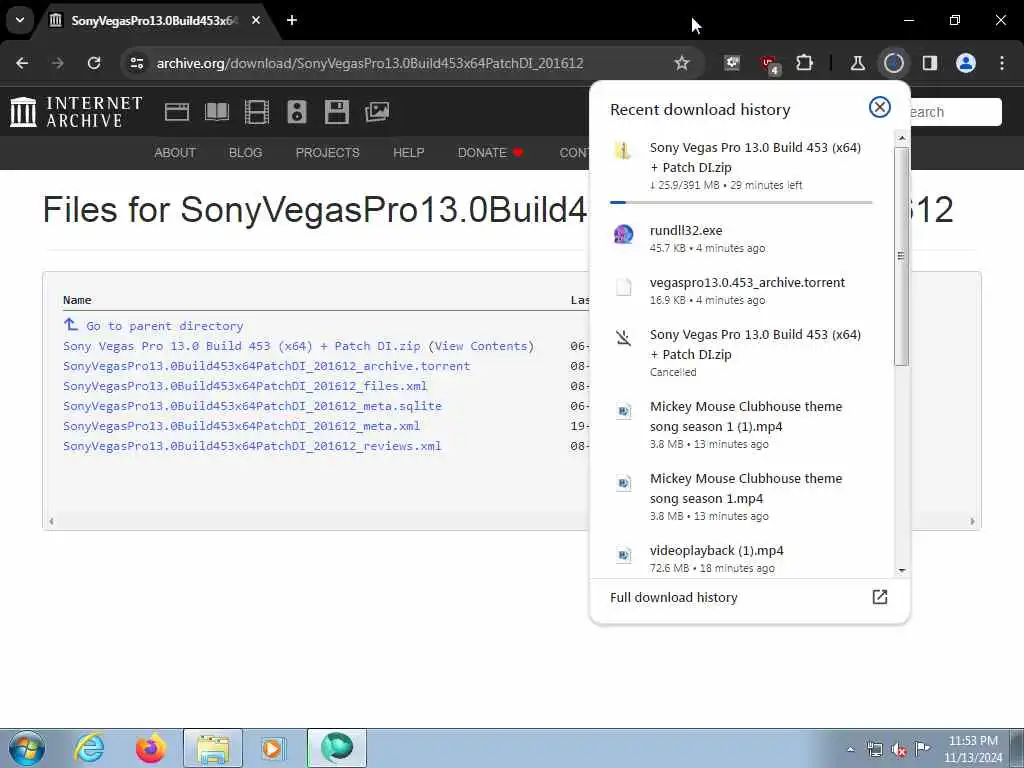This screenshot has height=768, width=1024.
Task: Open the browser side panel icon
Action: click(x=930, y=63)
